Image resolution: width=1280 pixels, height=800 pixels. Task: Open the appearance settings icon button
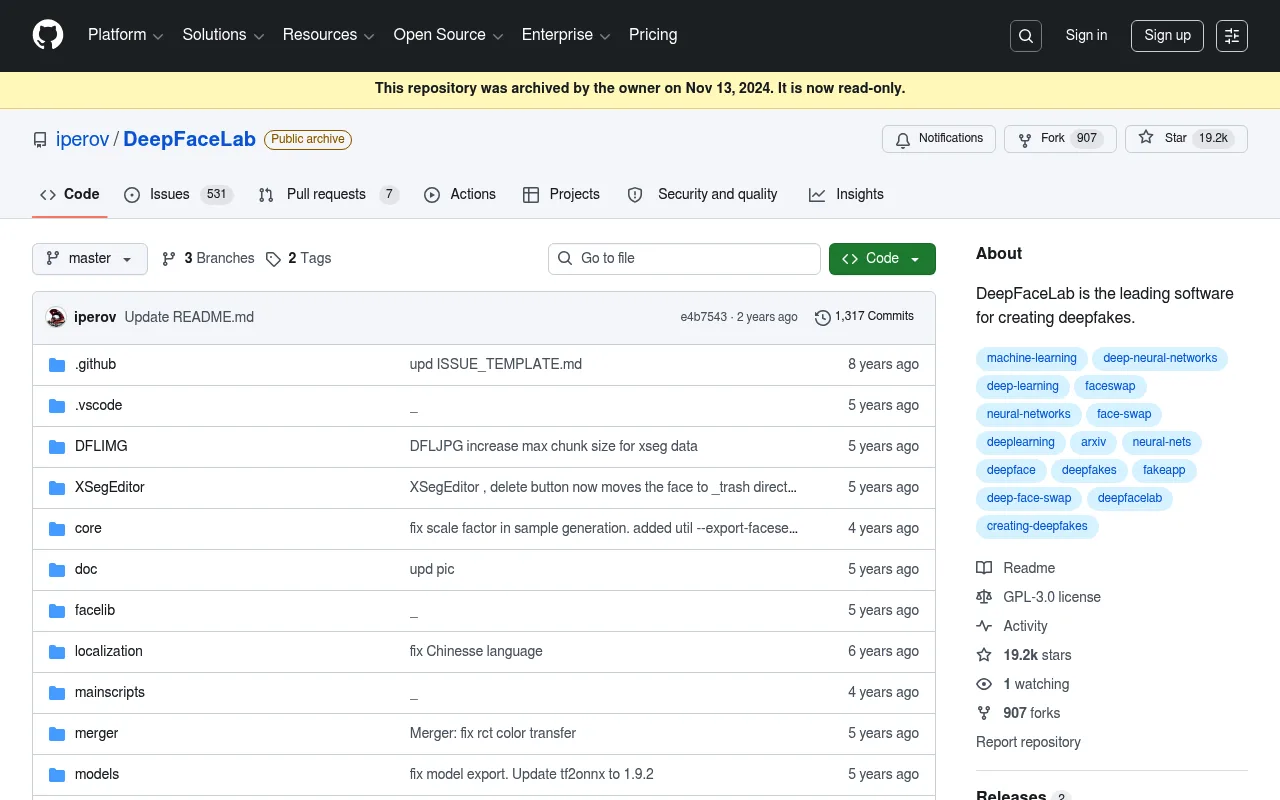[1232, 36]
